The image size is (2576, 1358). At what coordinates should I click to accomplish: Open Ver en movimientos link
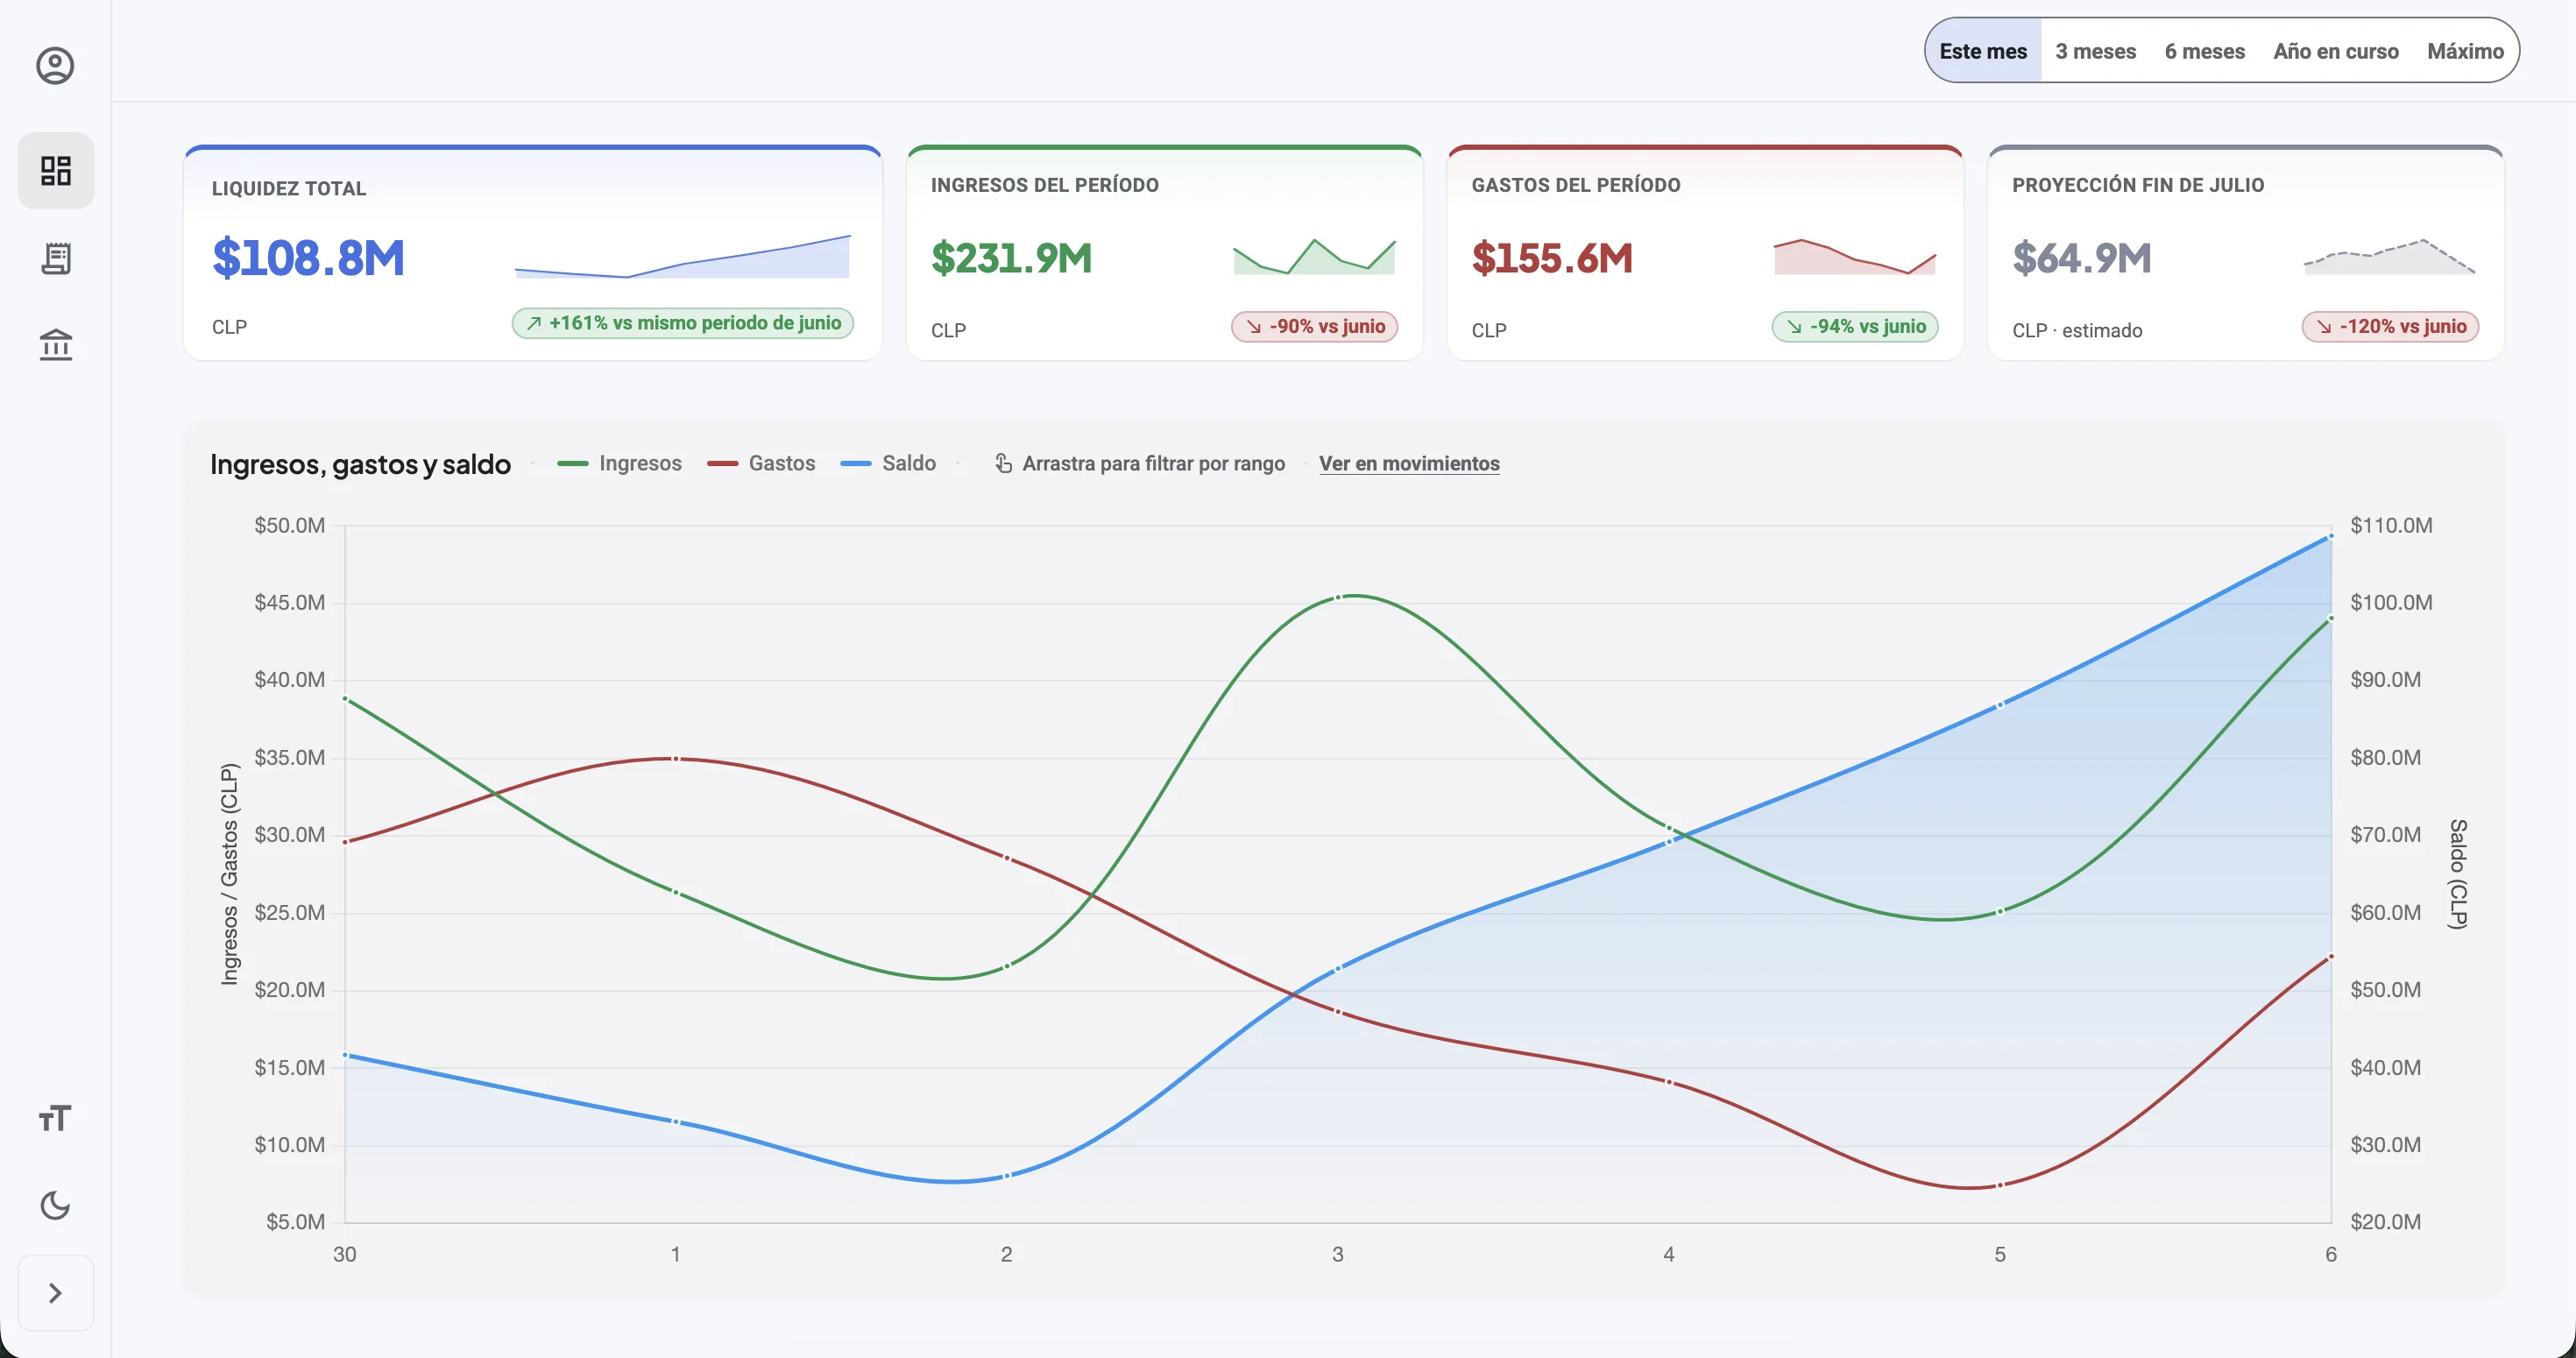(1409, 463)
